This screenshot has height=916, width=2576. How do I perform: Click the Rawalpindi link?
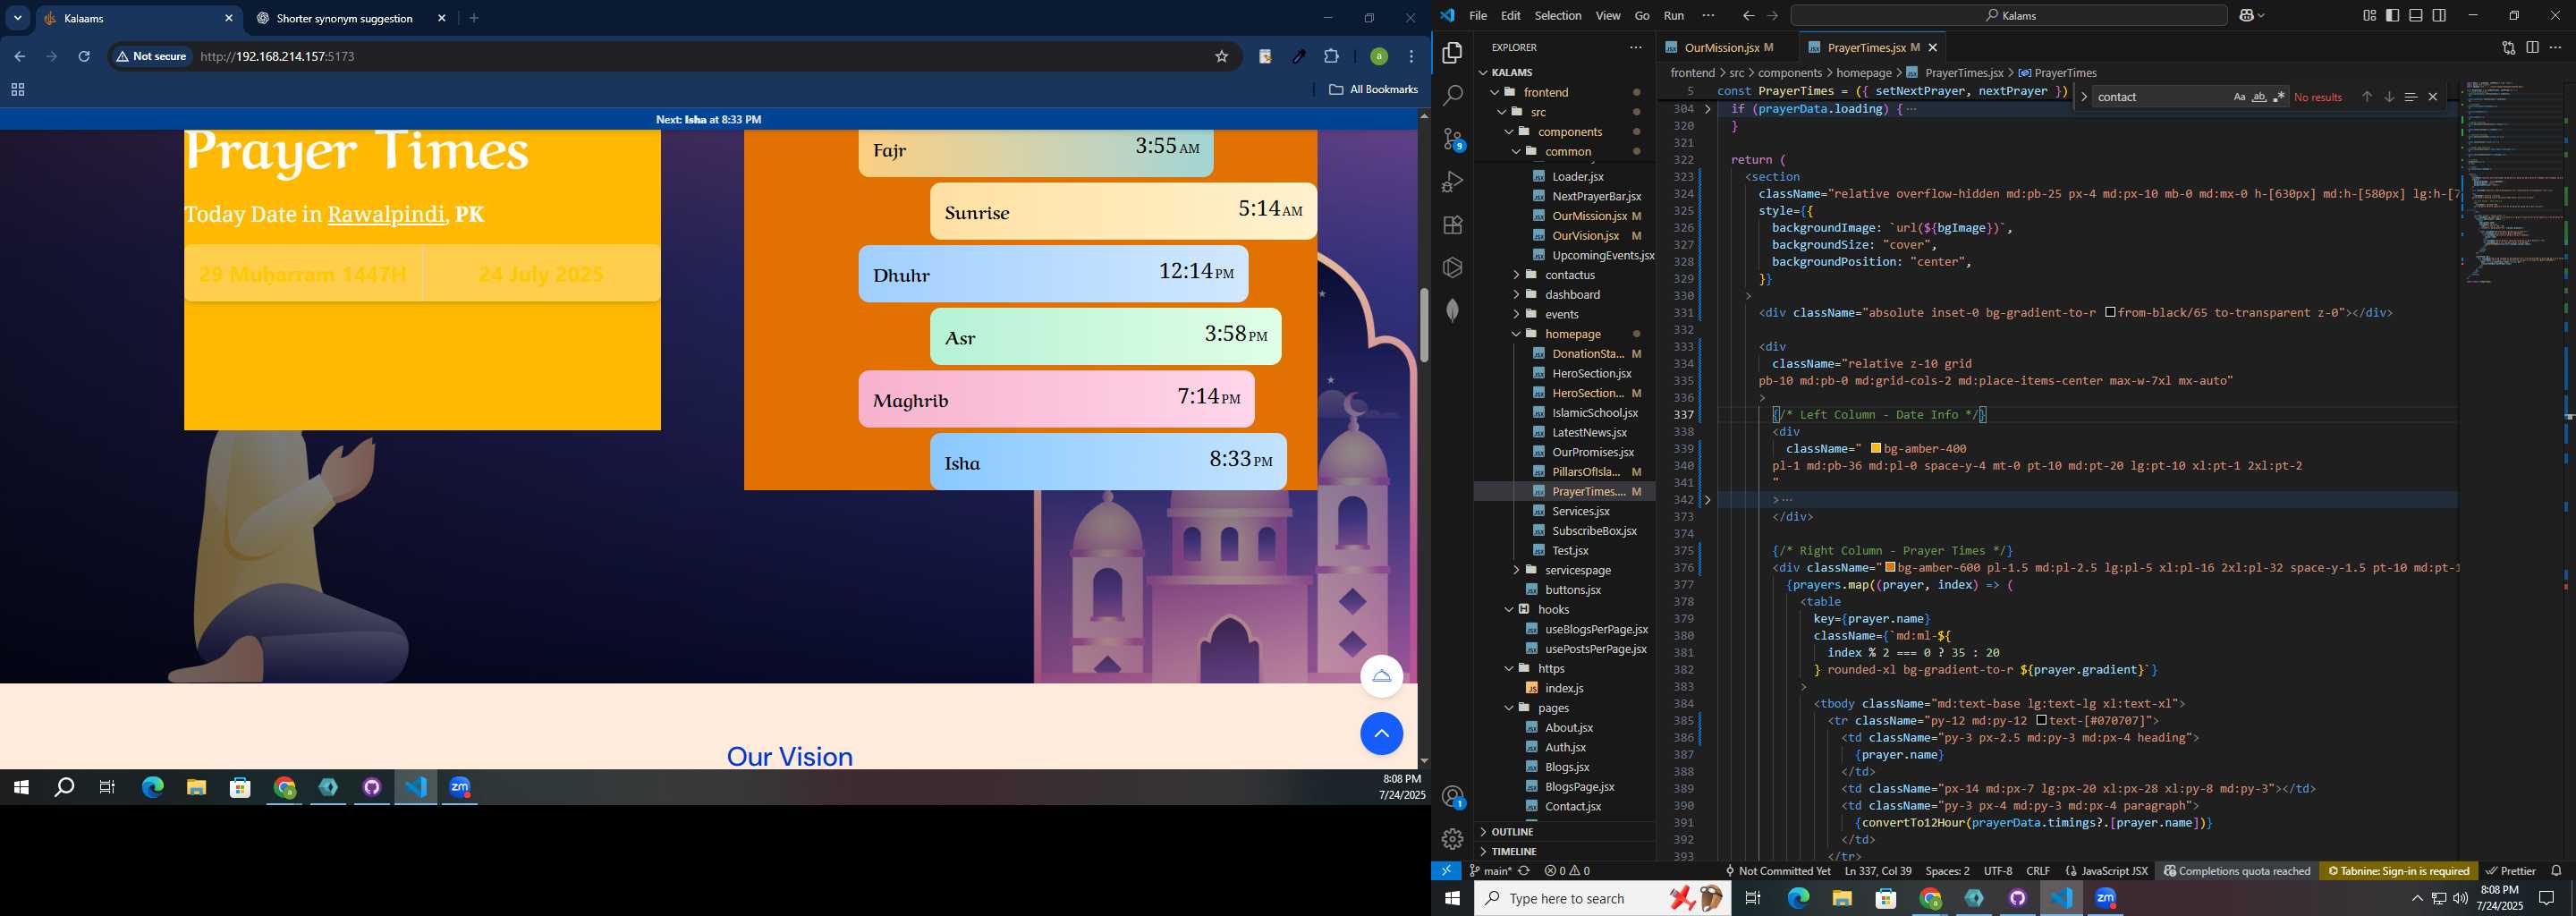click(x=386, y=215)
